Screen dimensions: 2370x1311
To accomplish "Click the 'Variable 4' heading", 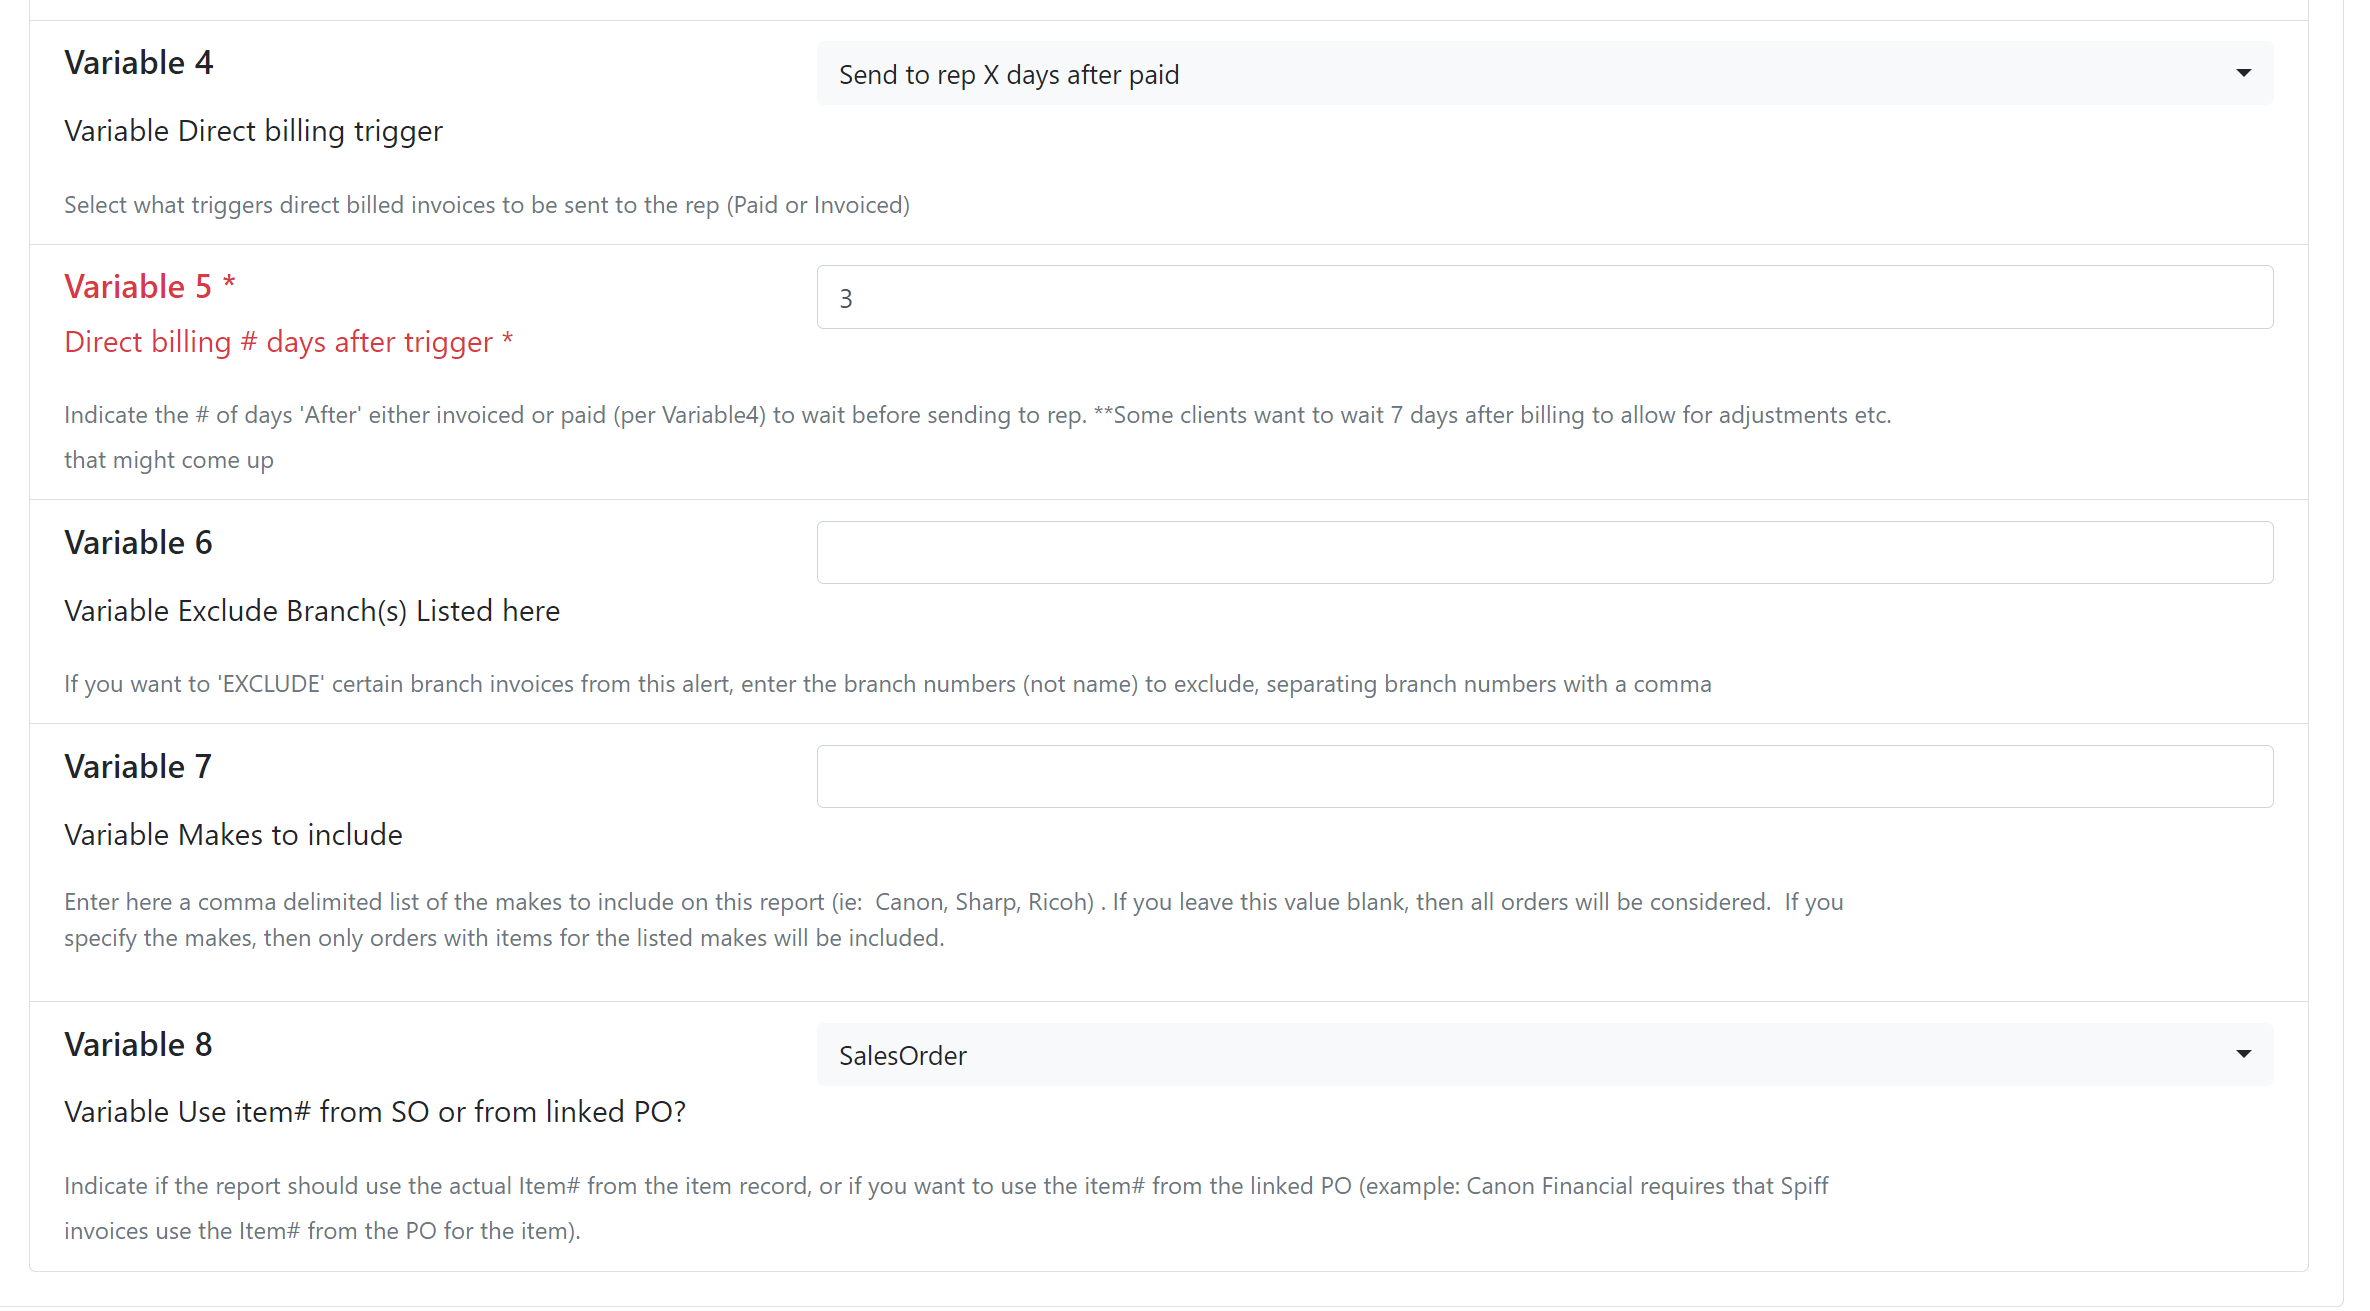I will click(139, 63).
